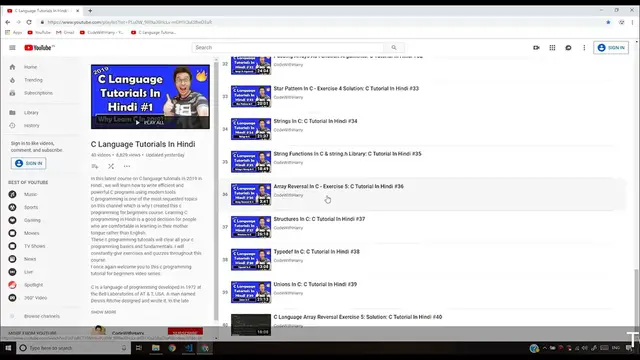Open Structures In C tutorial #37 link
640x360 pixels.
[x=319, y=219]
